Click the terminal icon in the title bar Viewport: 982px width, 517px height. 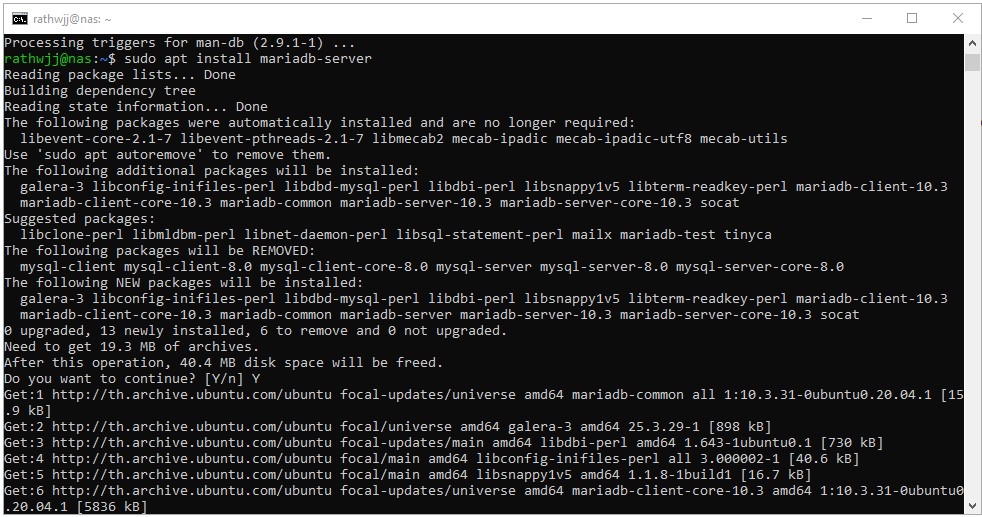click(x=19, y=18)
